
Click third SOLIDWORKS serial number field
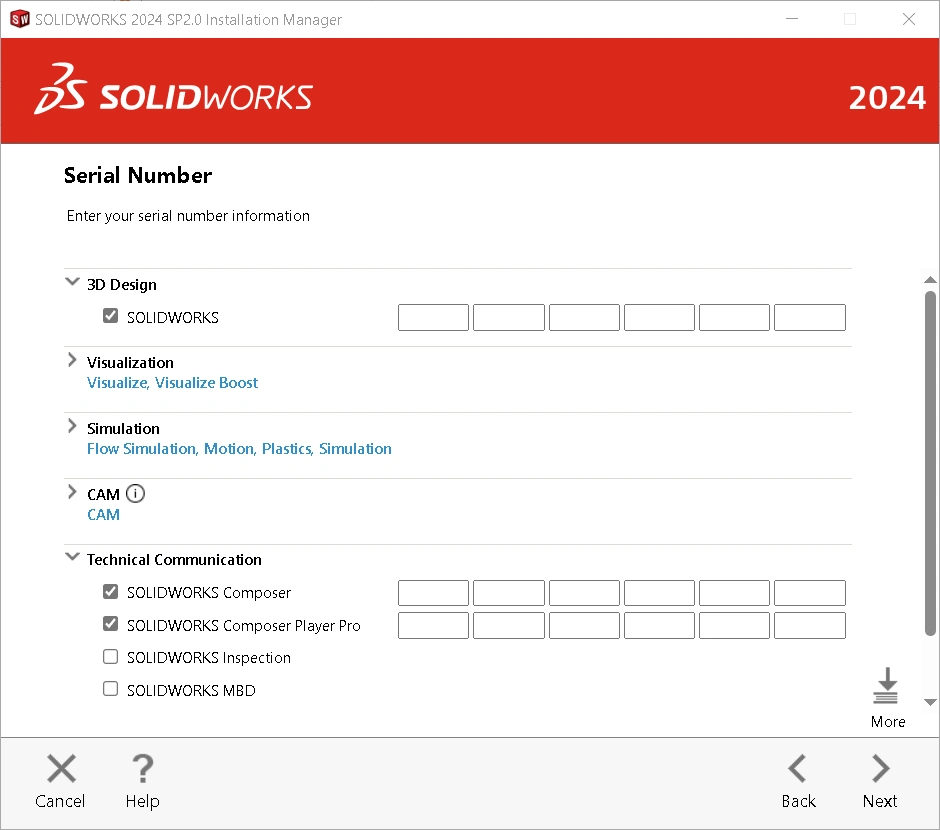click(x=585, y=318)
